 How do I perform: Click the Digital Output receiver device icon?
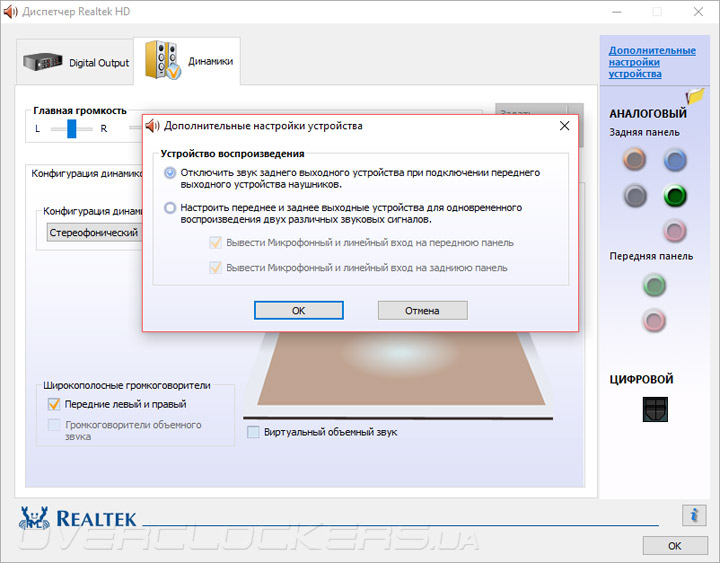point(43,62)
